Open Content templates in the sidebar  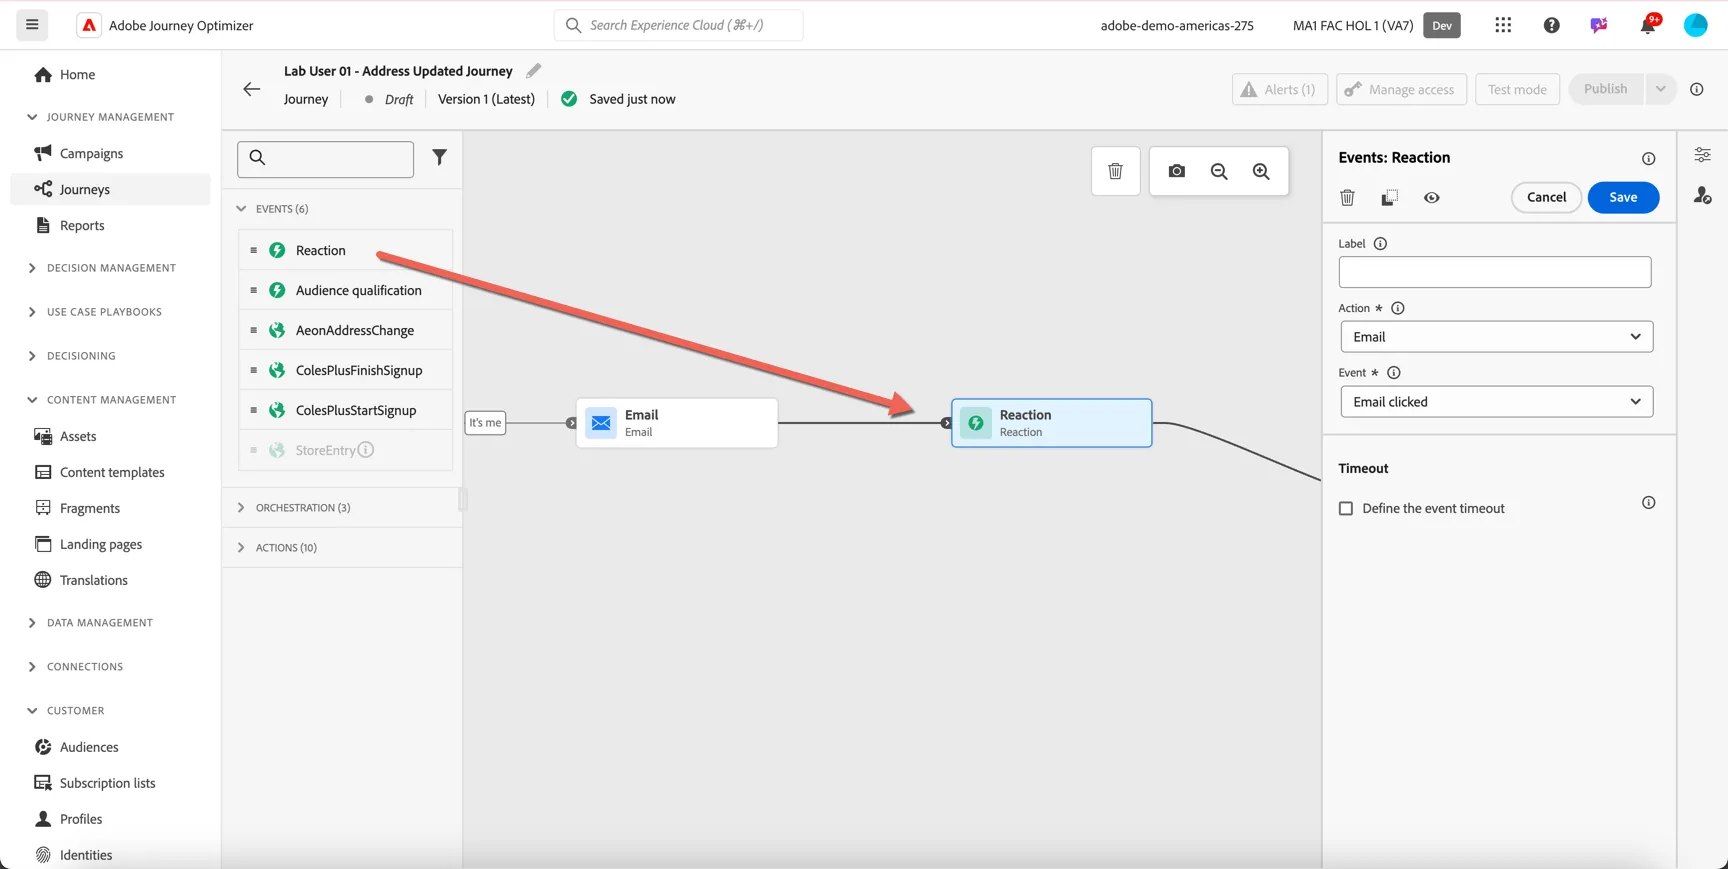click(x=110, y=472)
